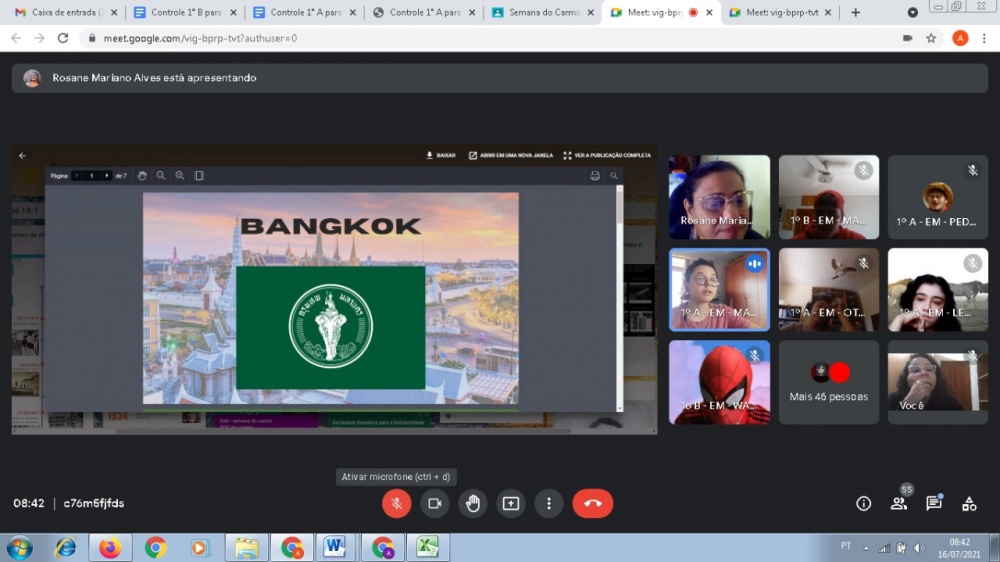The image size is (1000, 562).
Task: Toggle the camera button
Action: [434, 503]
